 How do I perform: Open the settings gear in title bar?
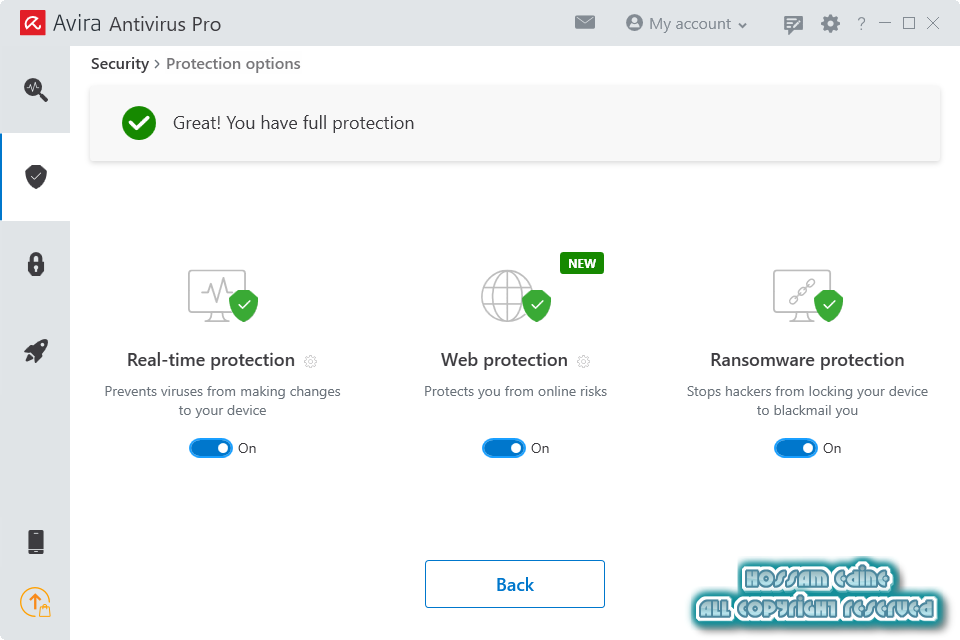(830, 24)
